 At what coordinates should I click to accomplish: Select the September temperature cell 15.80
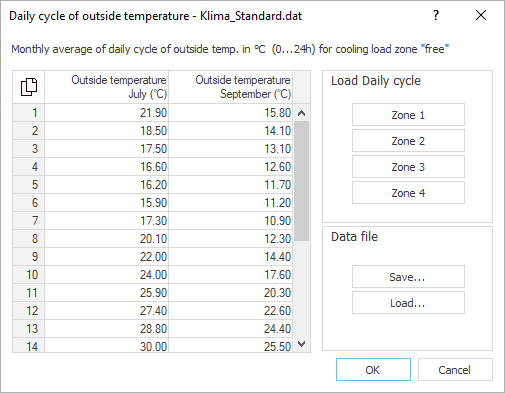231,113
